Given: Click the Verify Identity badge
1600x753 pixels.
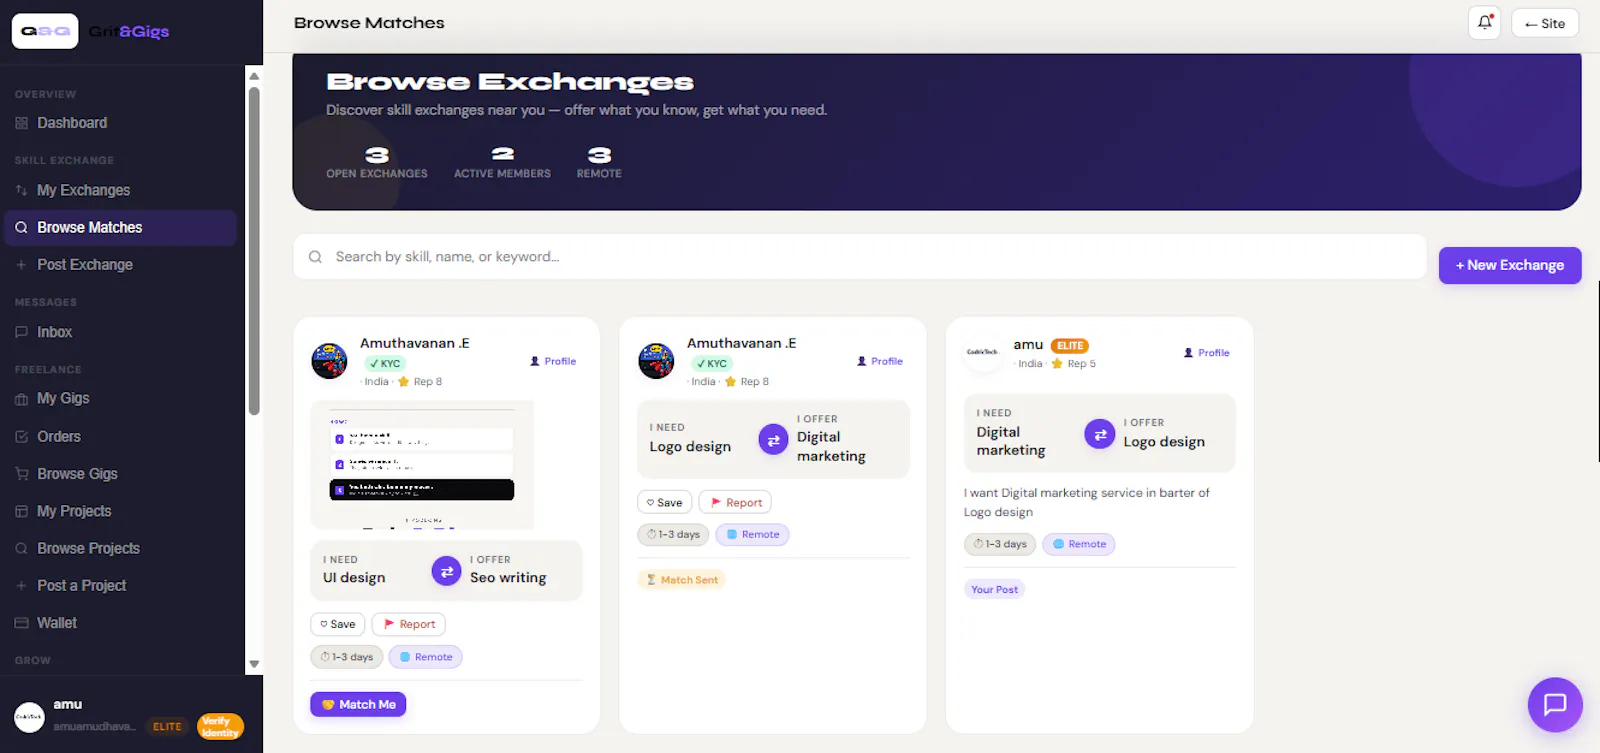Looking at the screenshot, I should point(220,726).
